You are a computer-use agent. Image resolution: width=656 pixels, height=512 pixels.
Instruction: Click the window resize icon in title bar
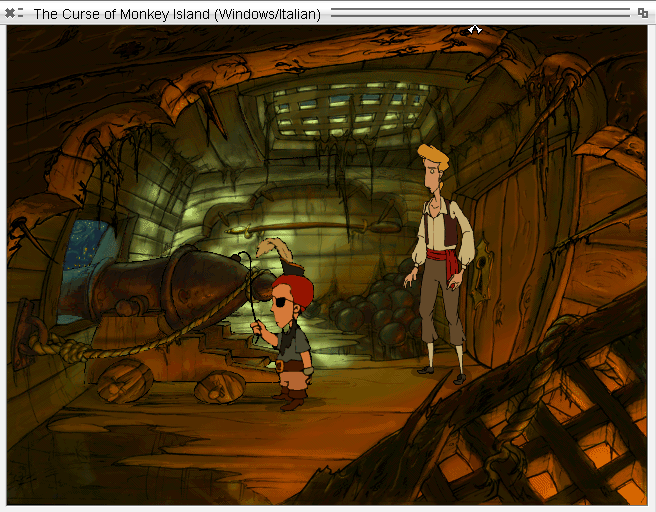[643, 13]
